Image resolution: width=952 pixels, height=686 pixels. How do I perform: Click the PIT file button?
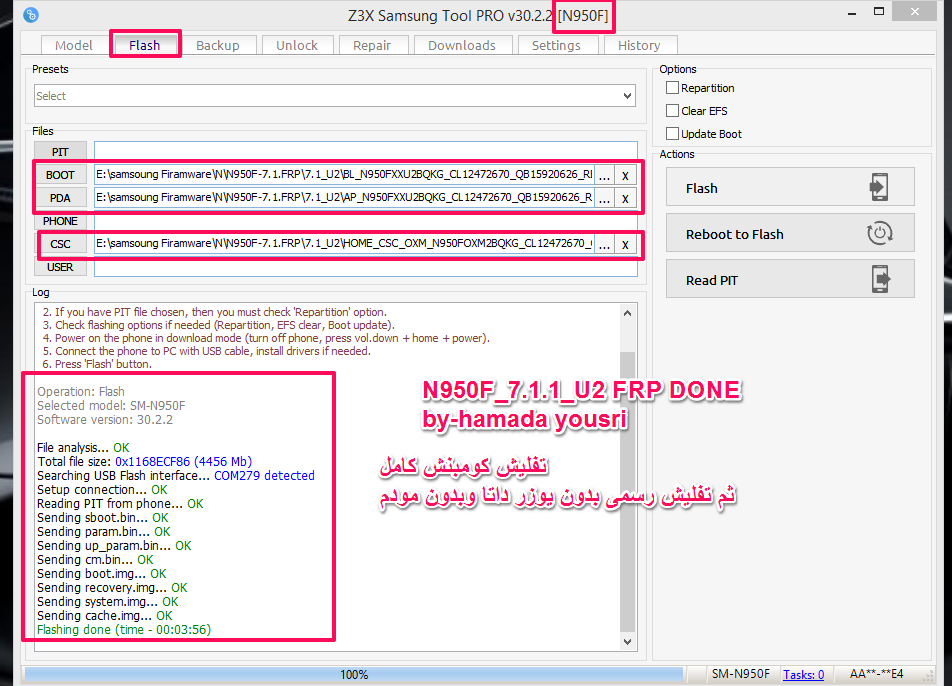coord(60,152)
